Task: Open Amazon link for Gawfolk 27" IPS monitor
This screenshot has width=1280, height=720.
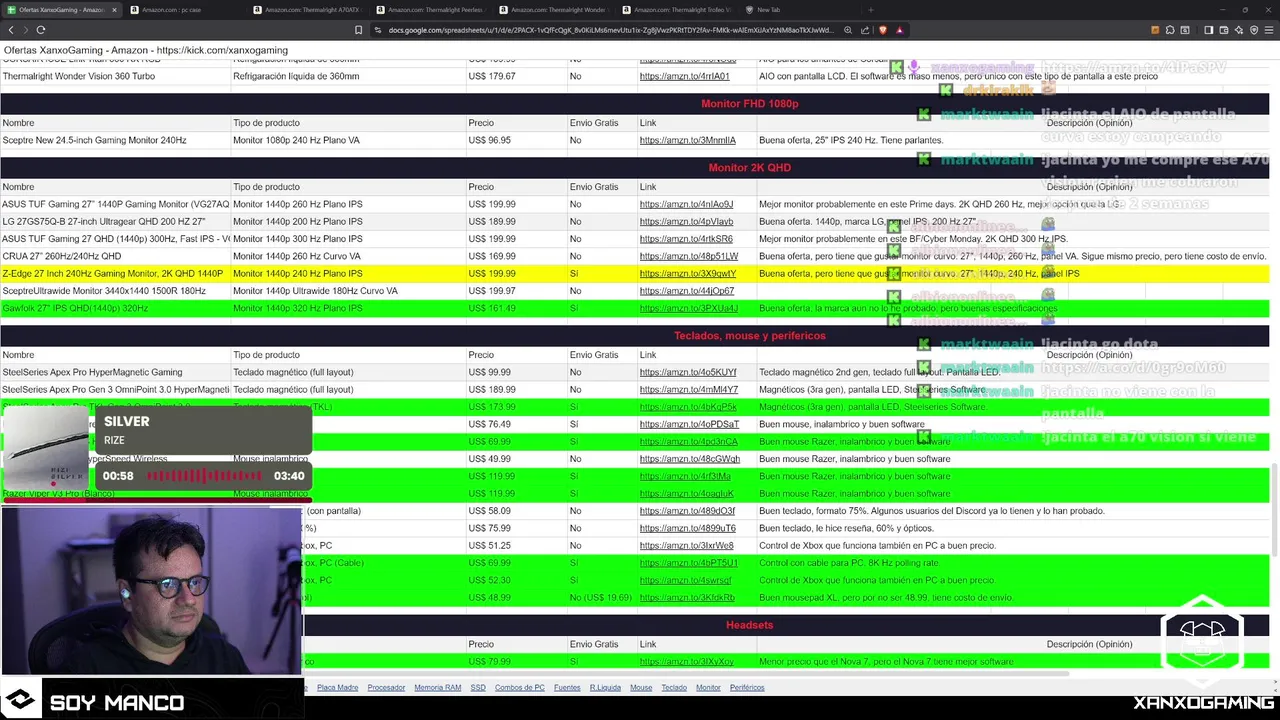Action: [x=689, y=308]
